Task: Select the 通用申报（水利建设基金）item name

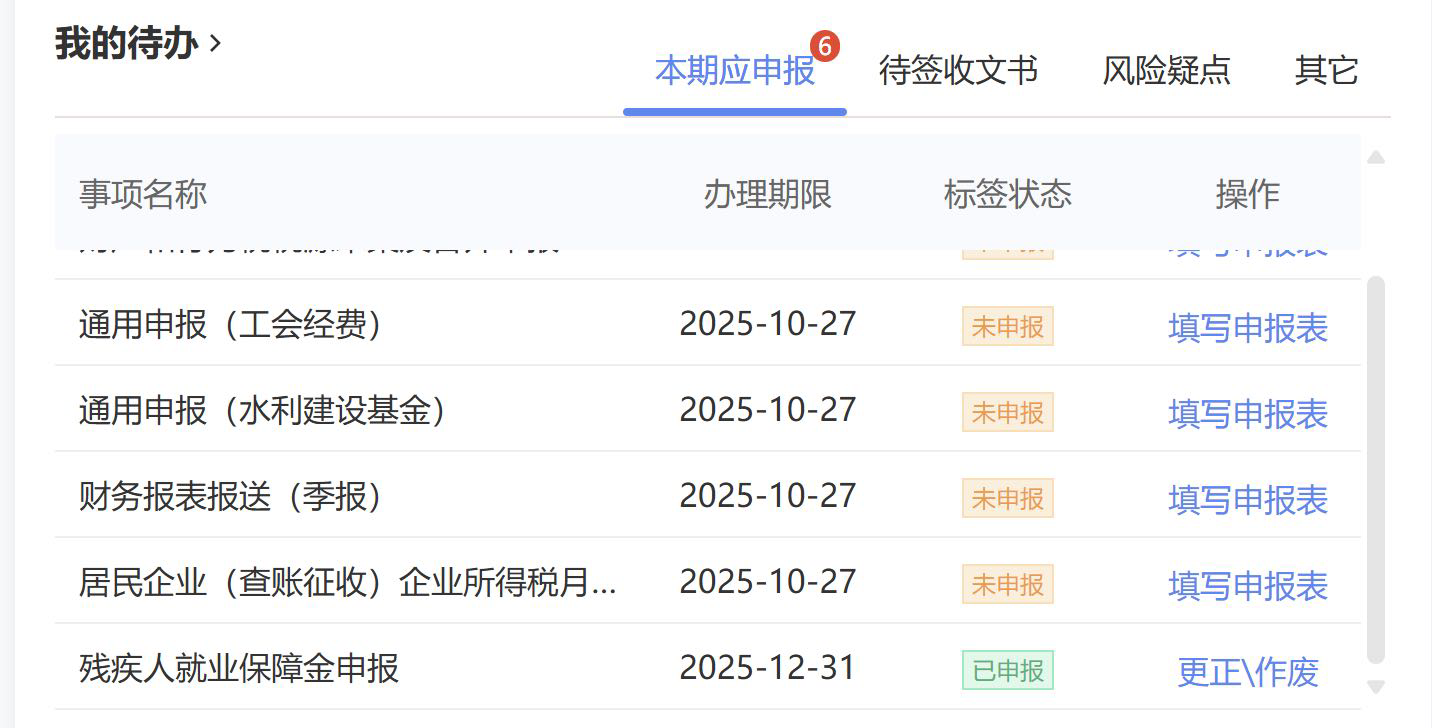Action: coord(262,411)
